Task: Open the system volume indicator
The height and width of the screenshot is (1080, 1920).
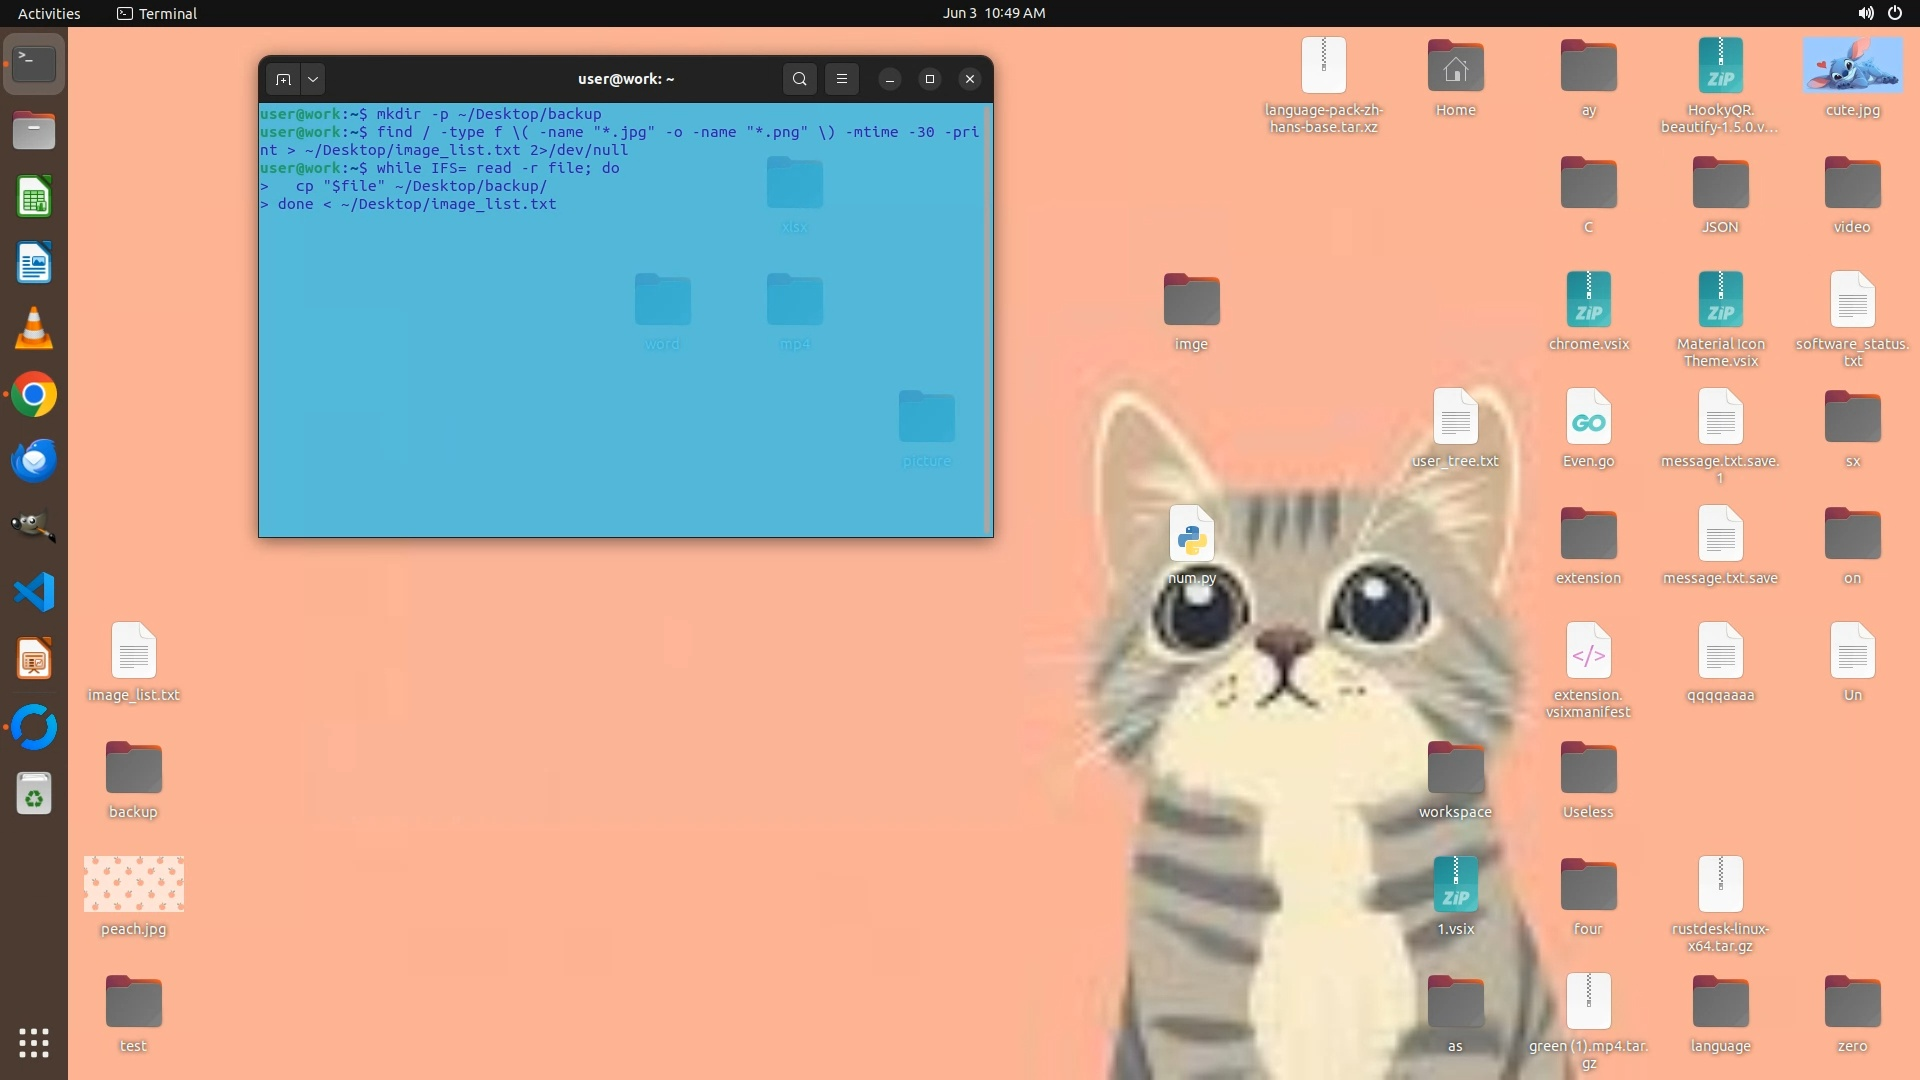Action: (1865, 13)
